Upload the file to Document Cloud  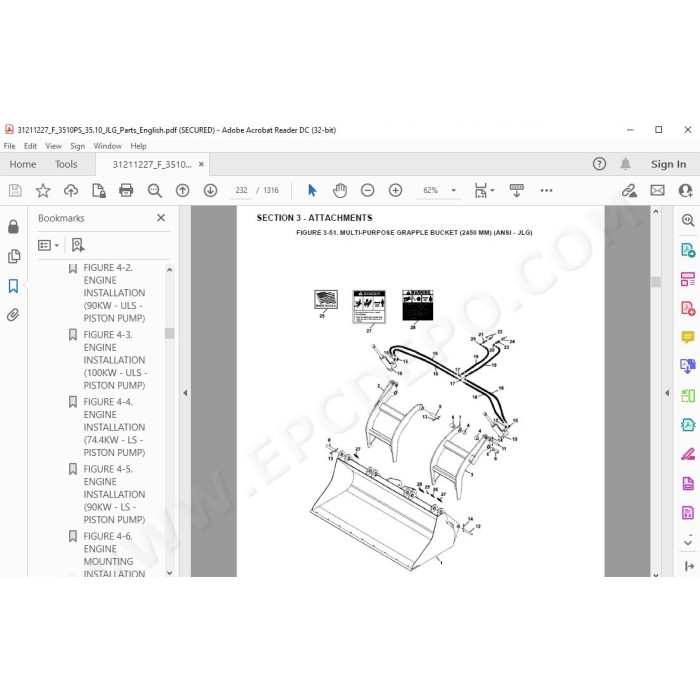(x=71, y=191)
